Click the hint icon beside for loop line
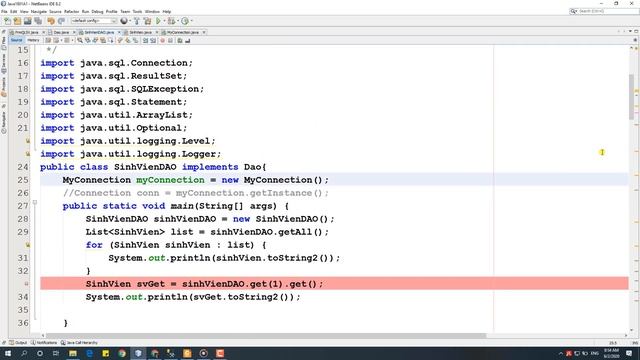This screenshot has width=640, height=360. [28, 245]
